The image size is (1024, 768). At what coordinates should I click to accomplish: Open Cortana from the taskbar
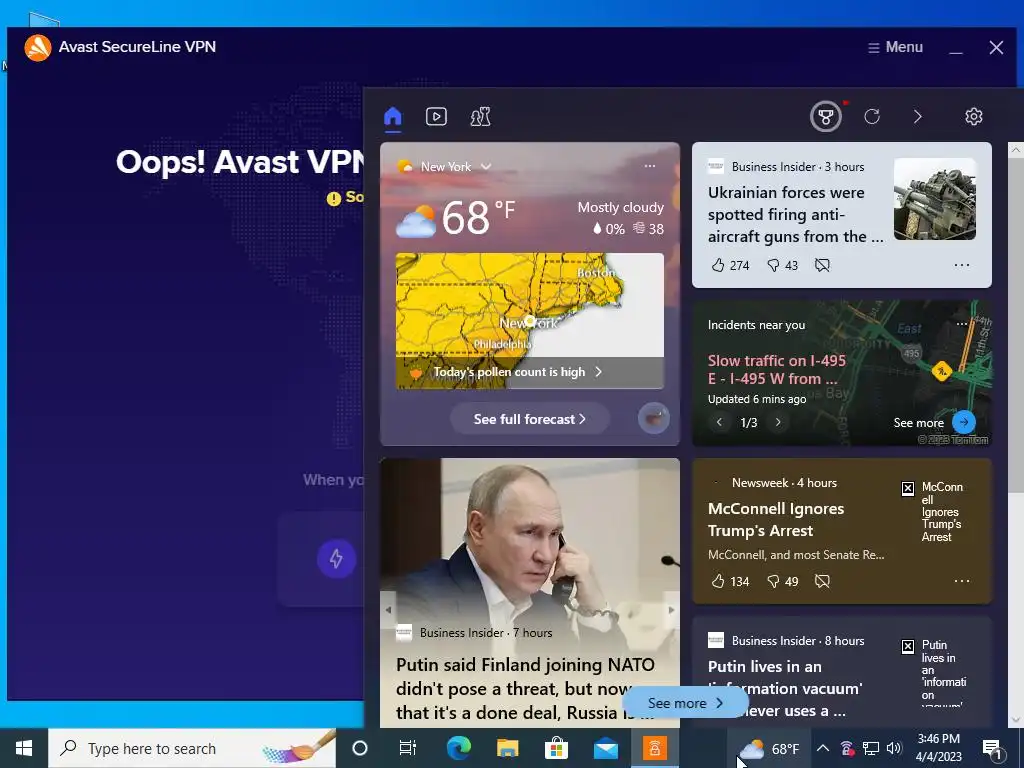pyautogui.click(x=360, y=748)
